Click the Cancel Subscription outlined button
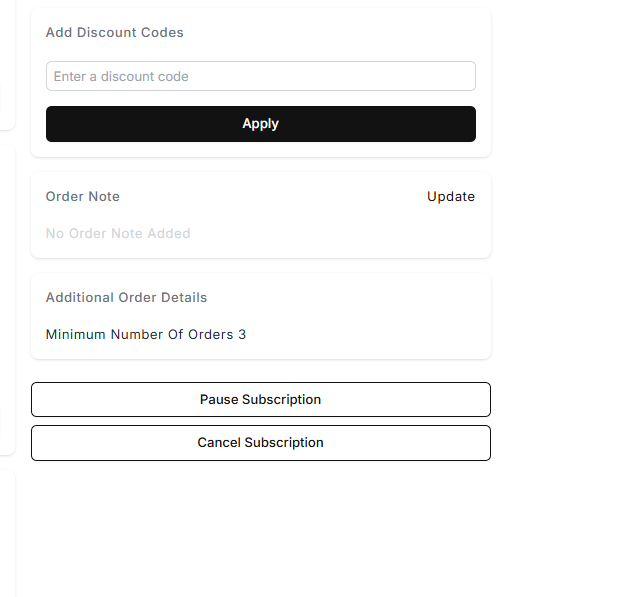 [260, 442]
